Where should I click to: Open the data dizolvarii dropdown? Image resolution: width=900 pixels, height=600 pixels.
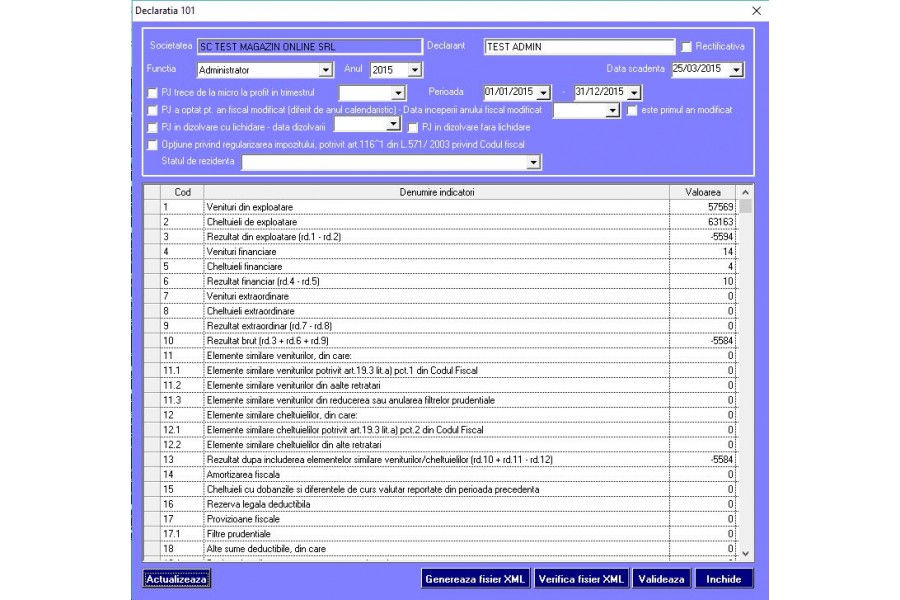pos(393,124)
